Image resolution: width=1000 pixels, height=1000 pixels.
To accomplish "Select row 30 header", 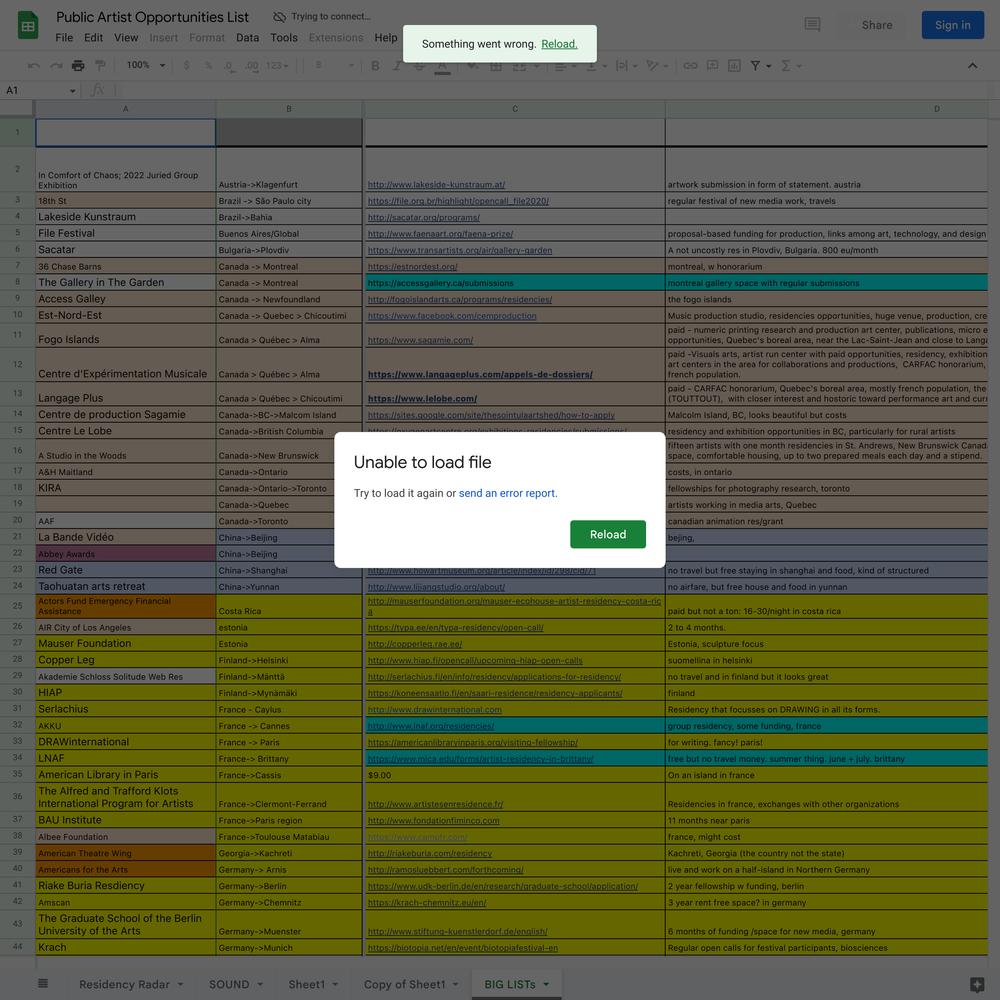I will click(x=17, y=692).
